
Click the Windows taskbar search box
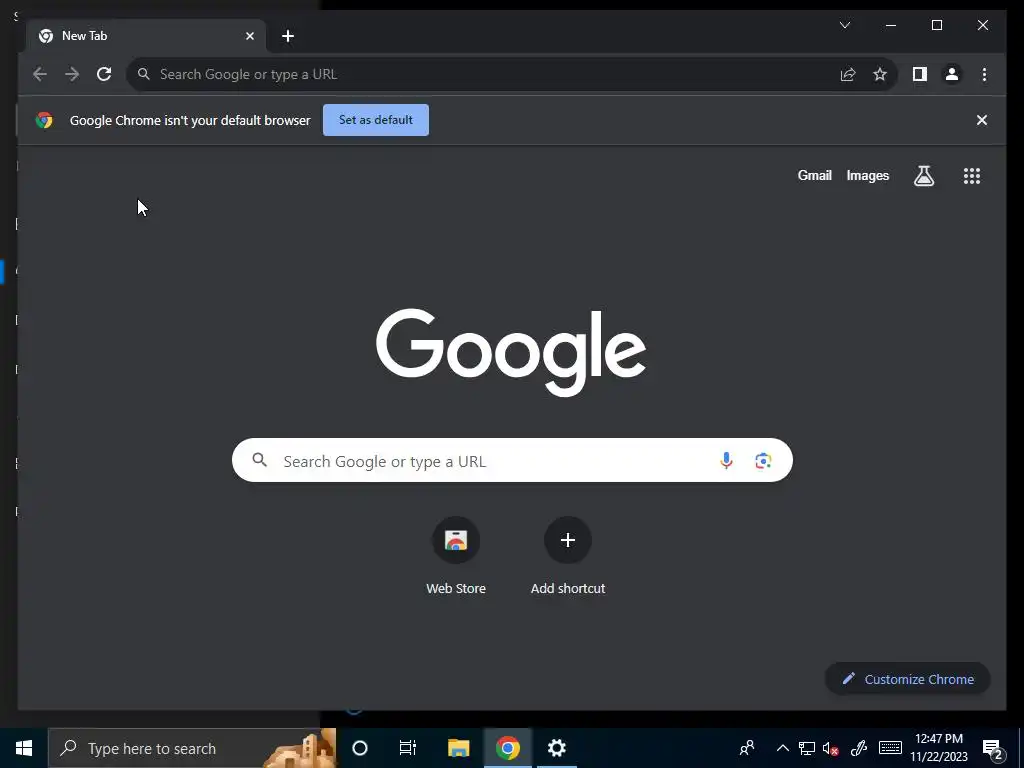coord(192,748)
